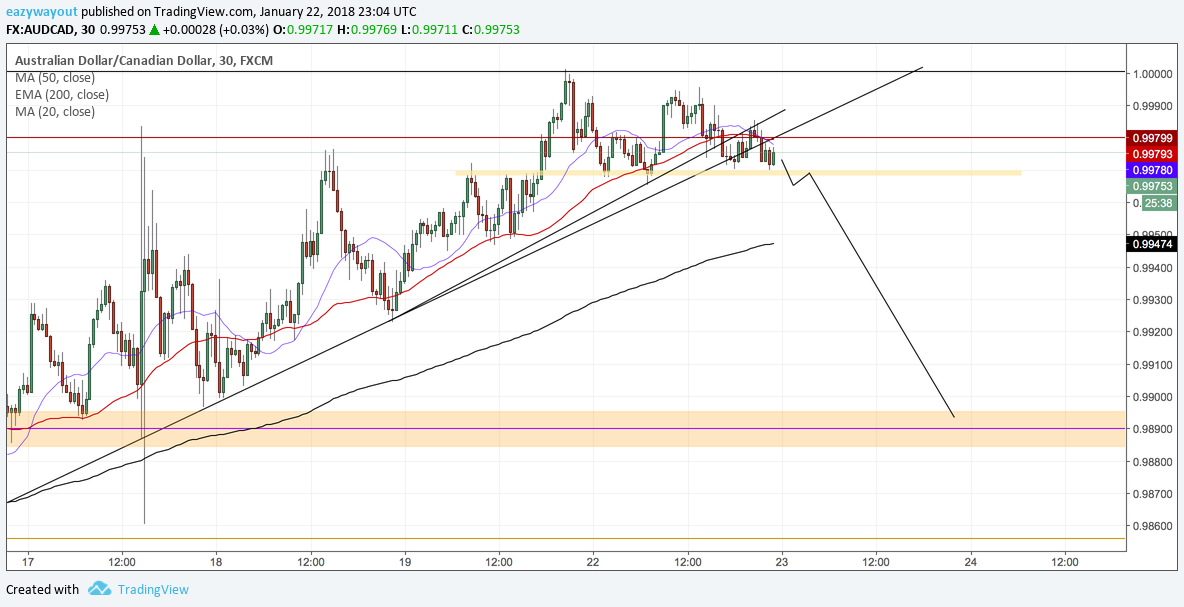Click the 0.98900 price axis label
Image resolution: width=1184 pixels, height=607 pixels.
click(x=1152, y=429)
